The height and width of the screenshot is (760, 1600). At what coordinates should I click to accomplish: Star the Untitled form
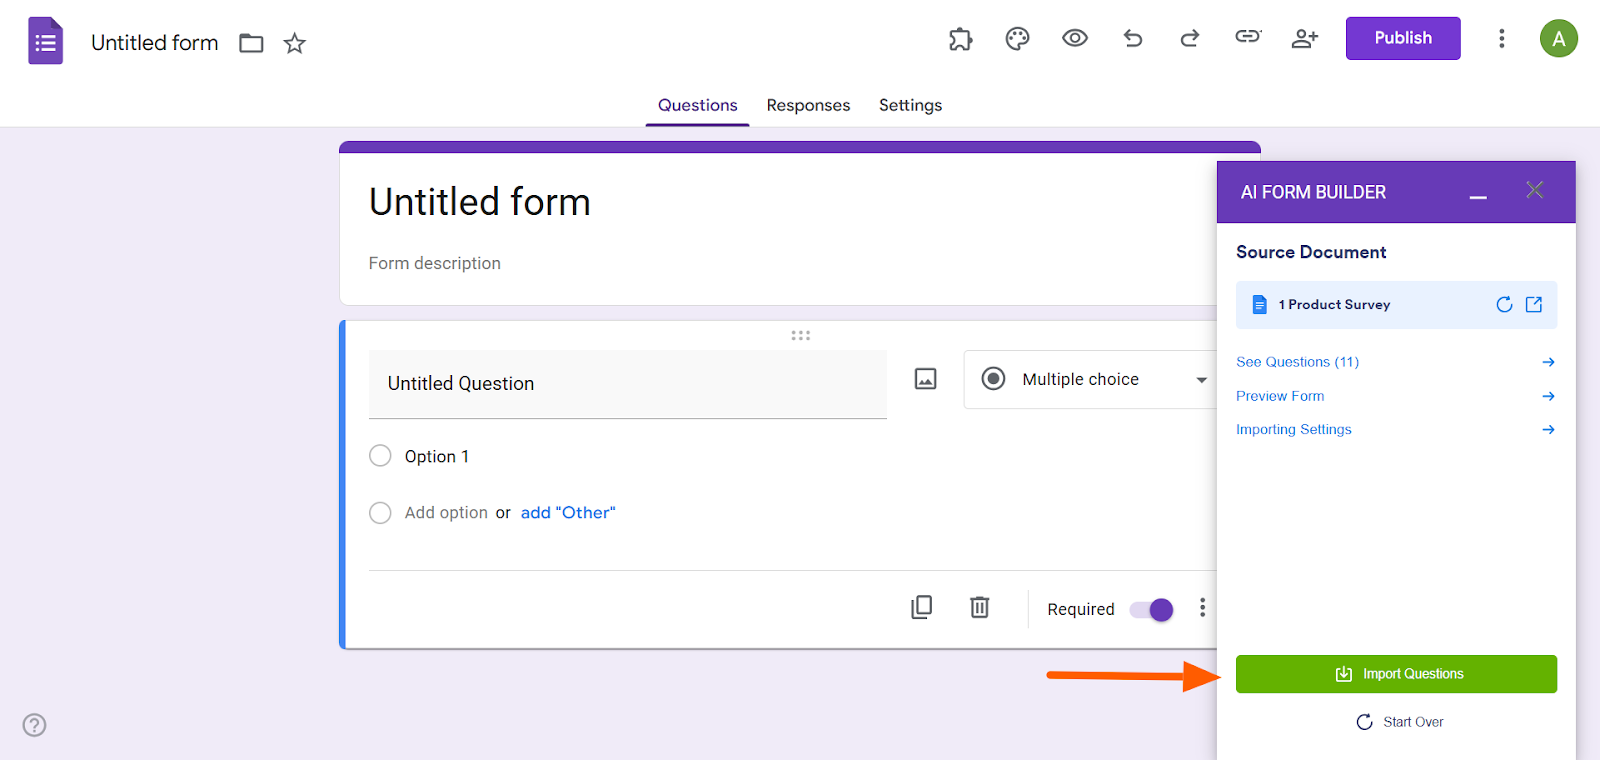(x=294, y=43)
